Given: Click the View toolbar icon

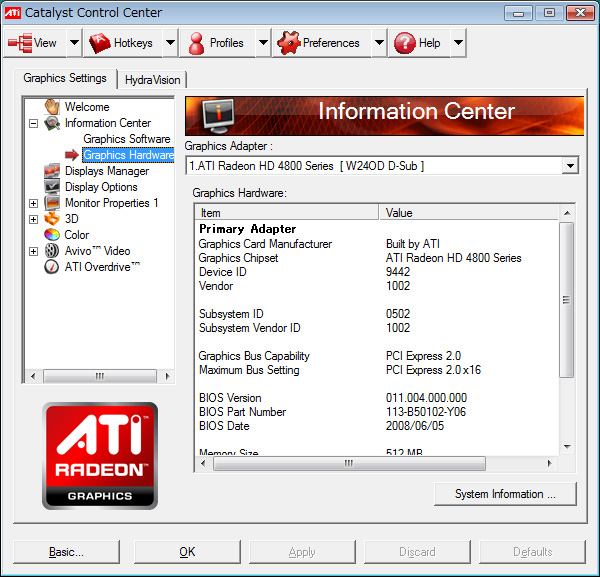Looking at the screenshot, I should pos(20,43).
